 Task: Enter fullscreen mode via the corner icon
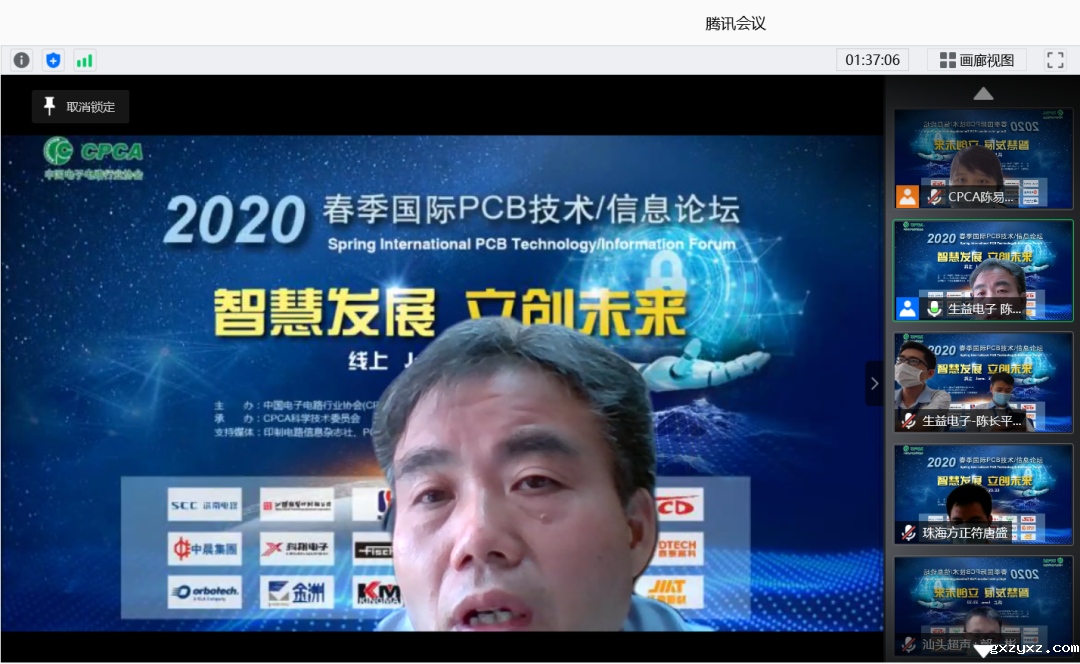(x=1055, y=60)
